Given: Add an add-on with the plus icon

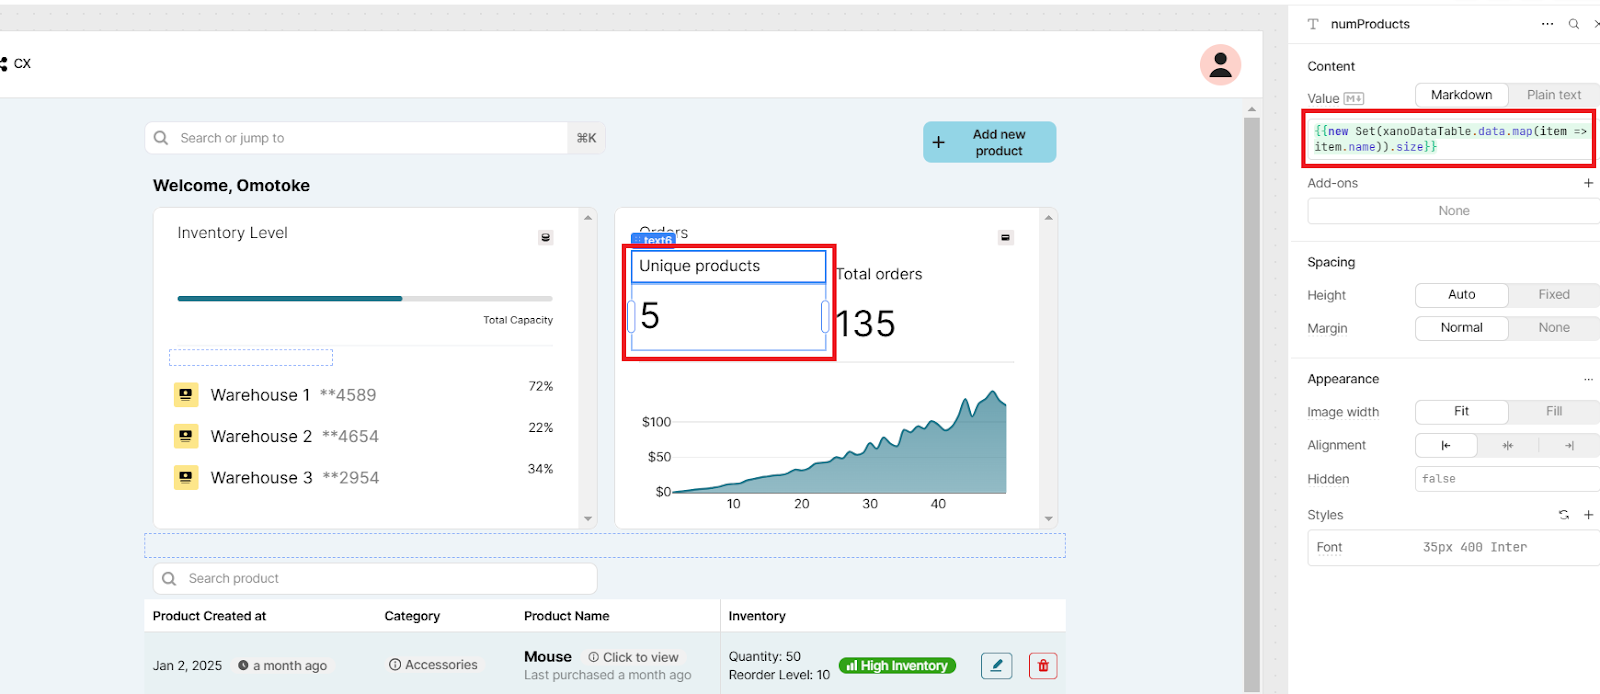Looking at the screenshot, I should pyautogui.click(x=1588, y=183).
